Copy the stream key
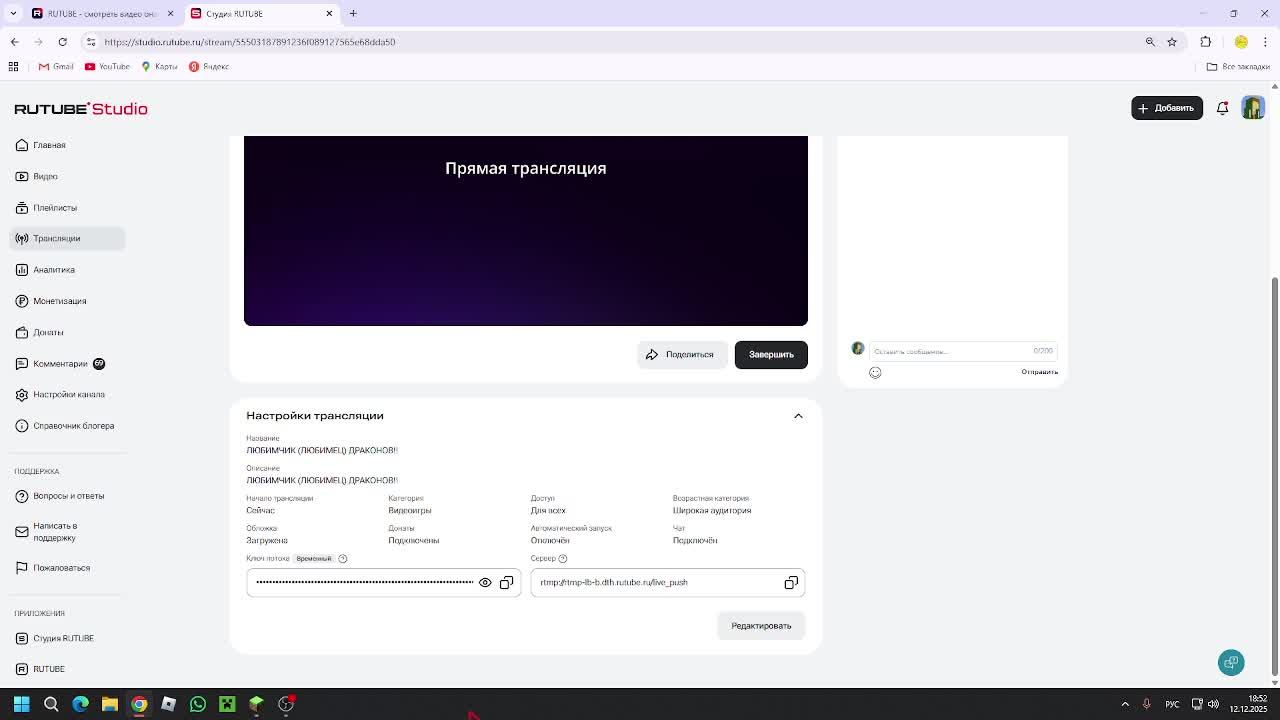1280x720 pixels. click(506, 583)
